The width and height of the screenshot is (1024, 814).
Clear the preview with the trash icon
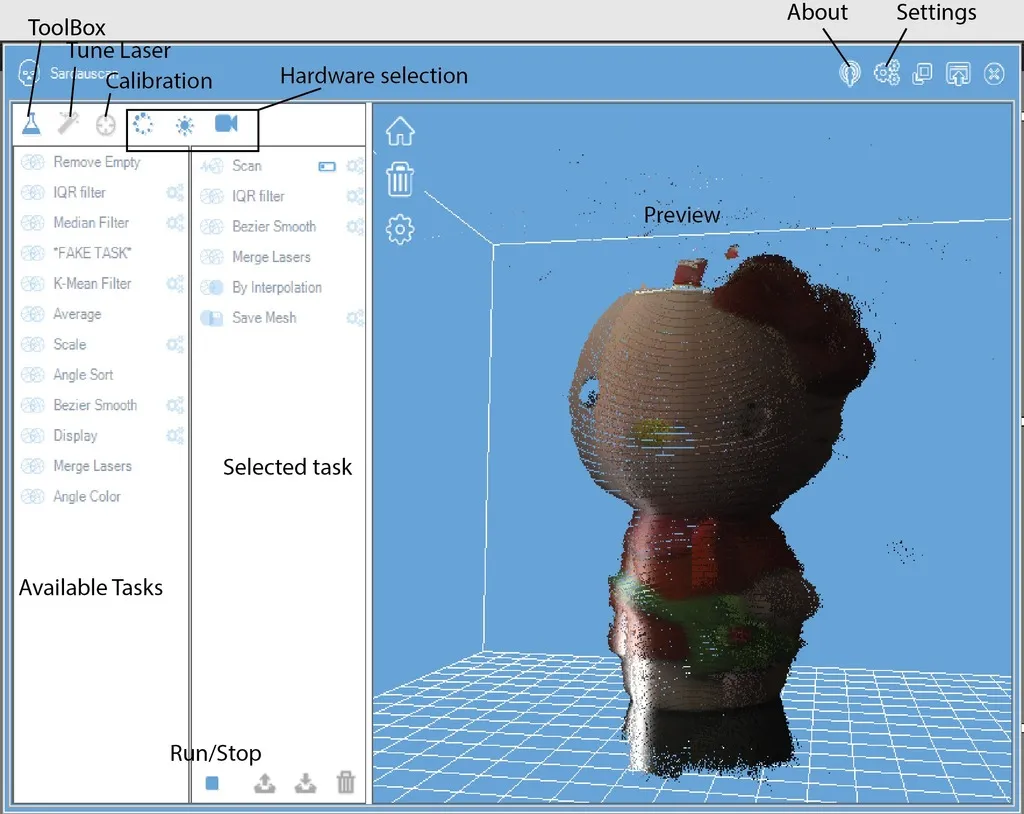[x=400, y=180]
